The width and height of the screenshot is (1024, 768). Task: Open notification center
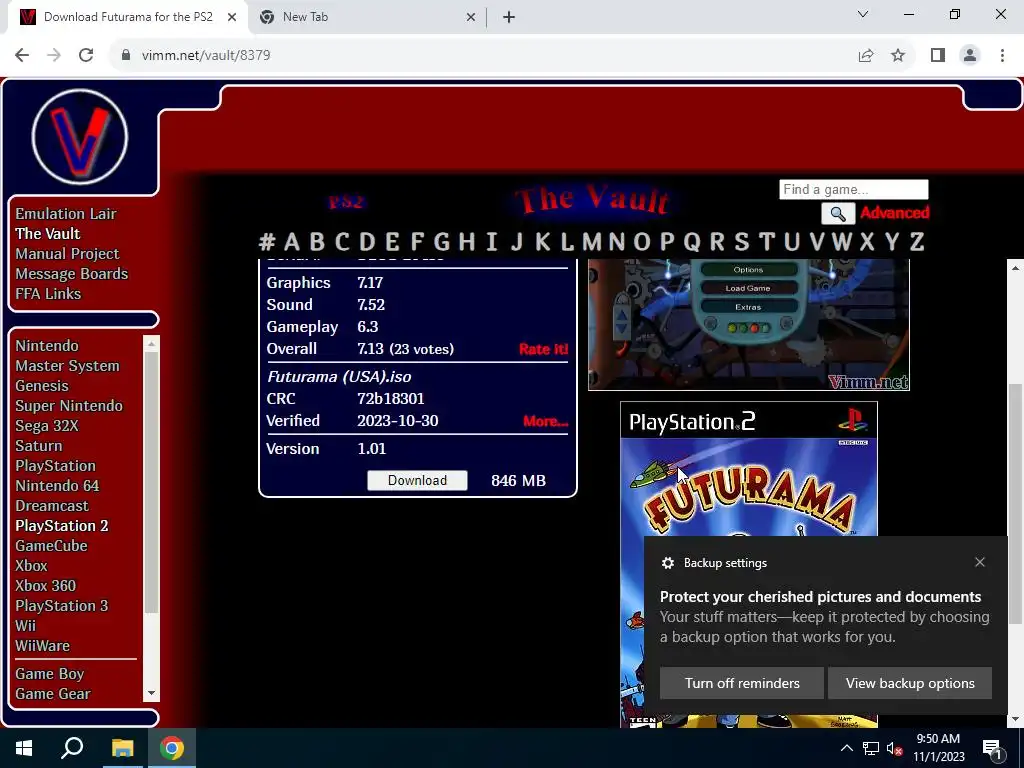pyautogui.click(x=992, y=748)
